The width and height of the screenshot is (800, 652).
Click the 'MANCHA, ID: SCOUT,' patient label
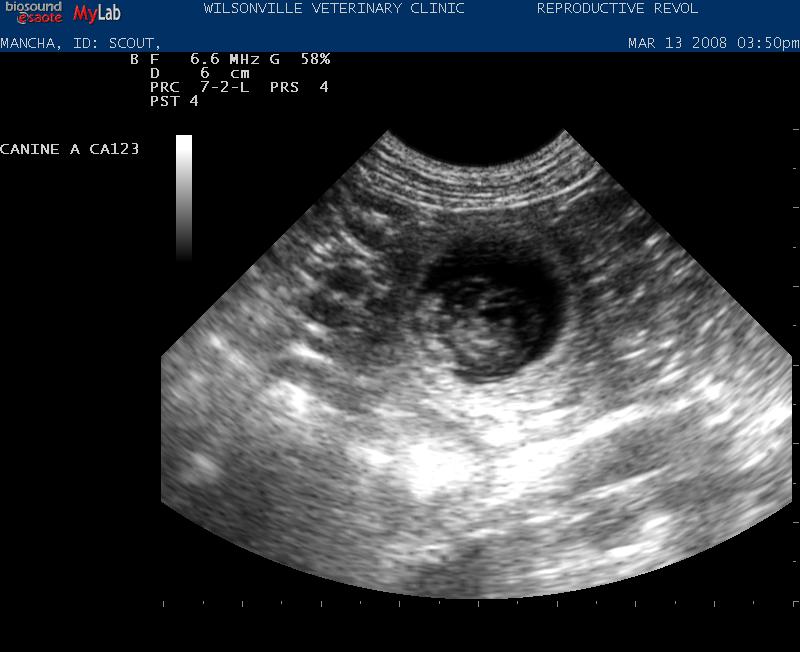coord(81,43)
